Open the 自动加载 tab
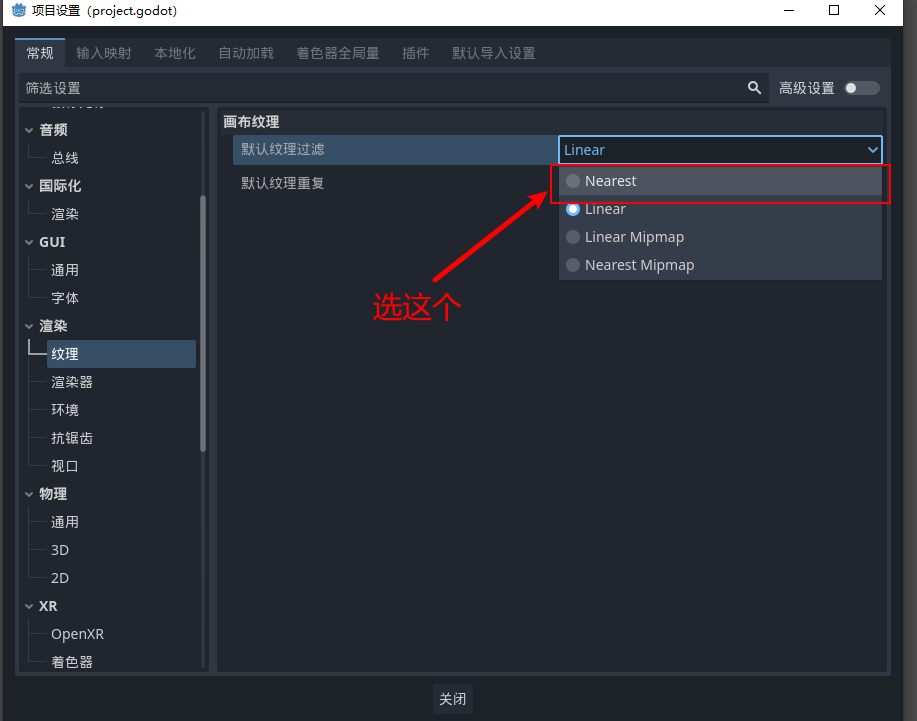Screen dimensions: 917x721 [x=246, y=53]
